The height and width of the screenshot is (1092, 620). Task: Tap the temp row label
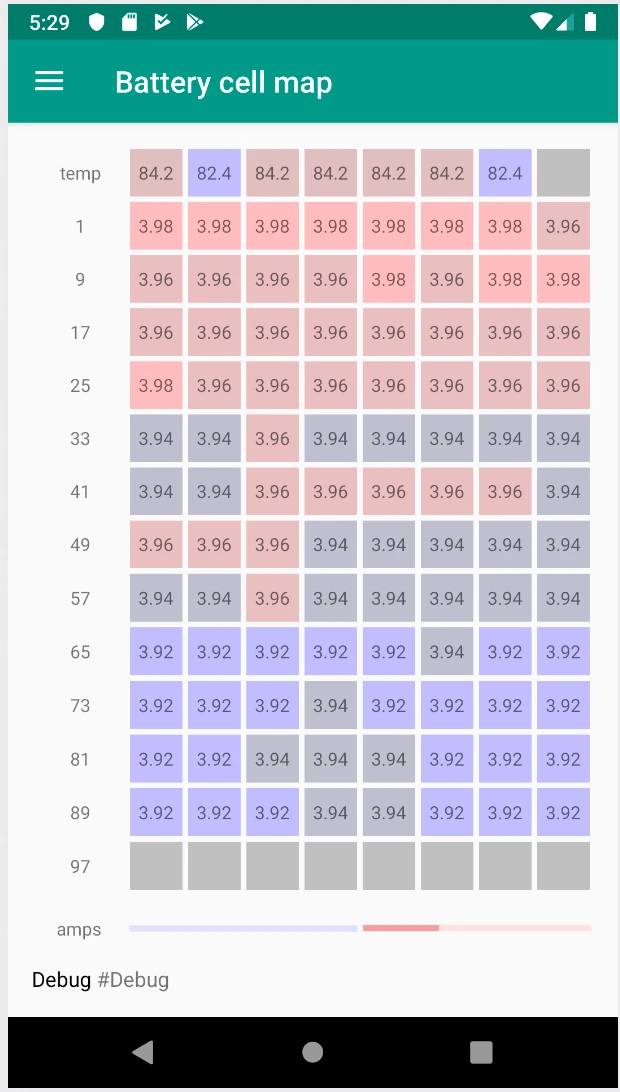(x=80, y=174)
